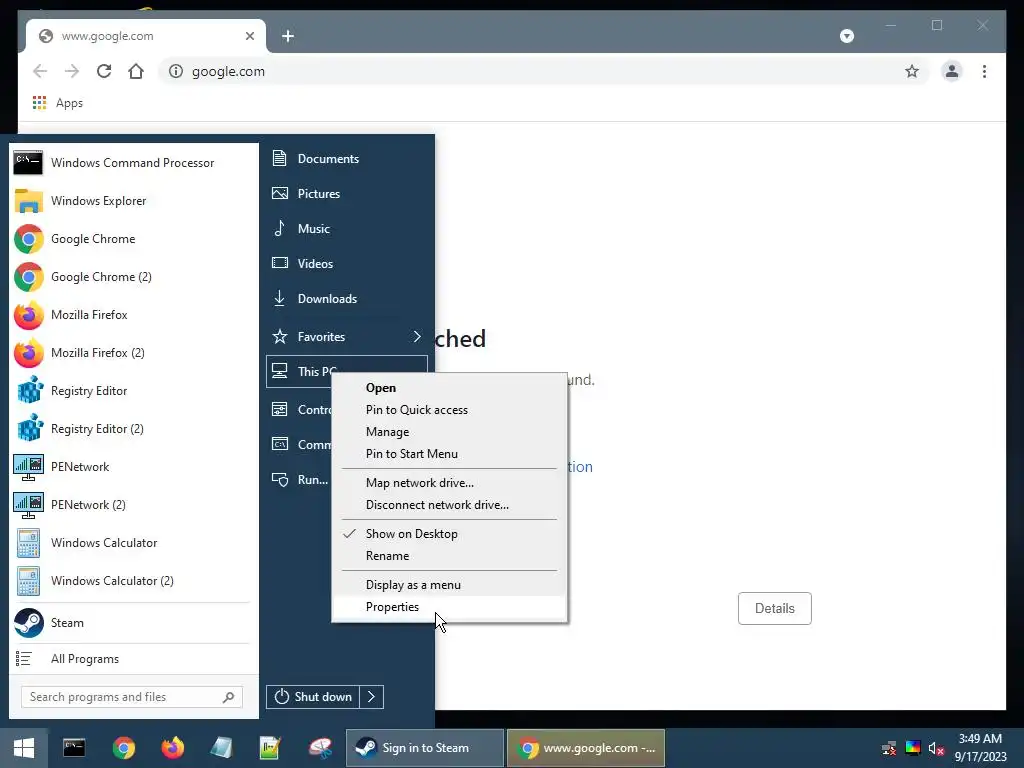Screen dimensions: 1024x768
Task: Open the network tray icon
Action: (889, 748)
